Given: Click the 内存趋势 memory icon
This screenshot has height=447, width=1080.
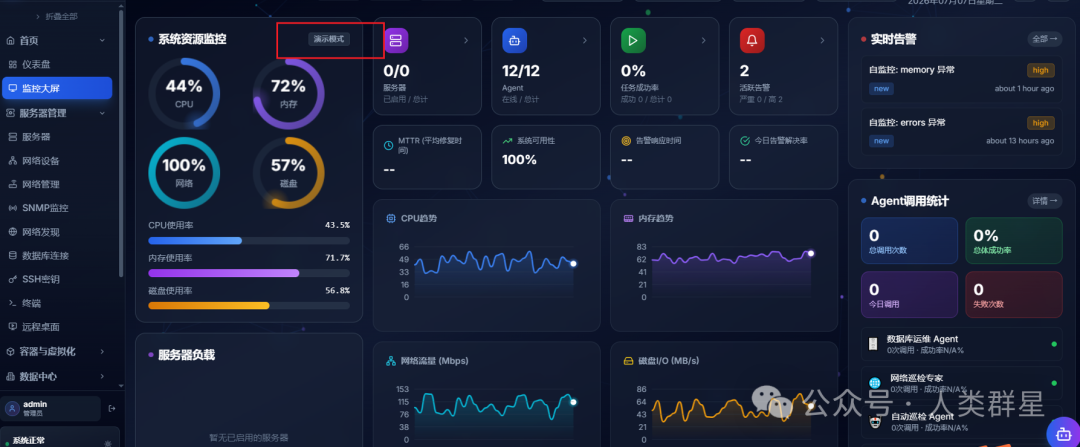Looking at the screenshot, I should [x=628, y=218].
